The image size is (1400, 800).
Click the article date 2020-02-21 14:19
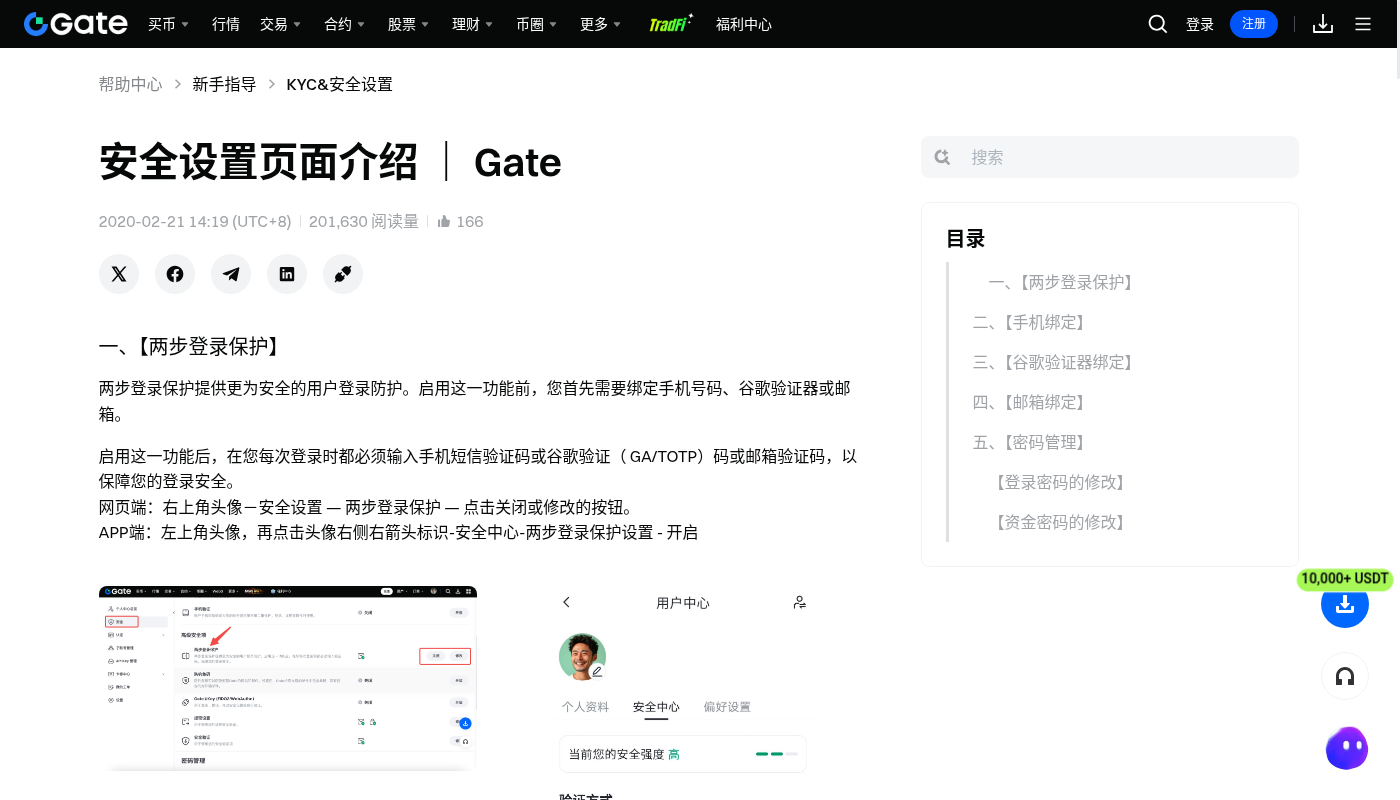195,221
